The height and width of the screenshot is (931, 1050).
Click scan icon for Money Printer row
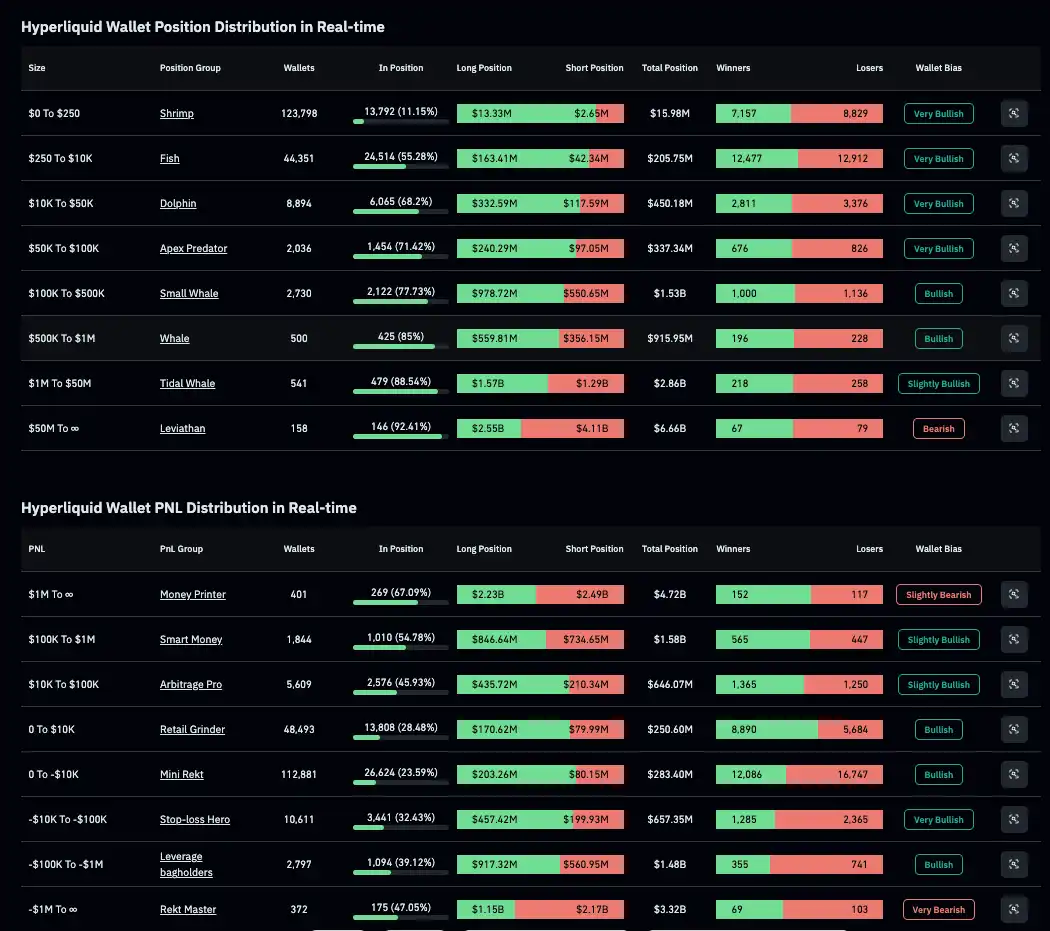point(1014,595)
